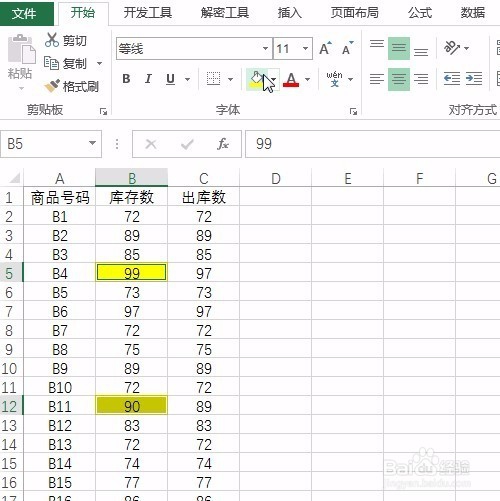Switch to the Insert (插入) tab
This screenshot has height=501, width=500.
(x=290, y=13)
